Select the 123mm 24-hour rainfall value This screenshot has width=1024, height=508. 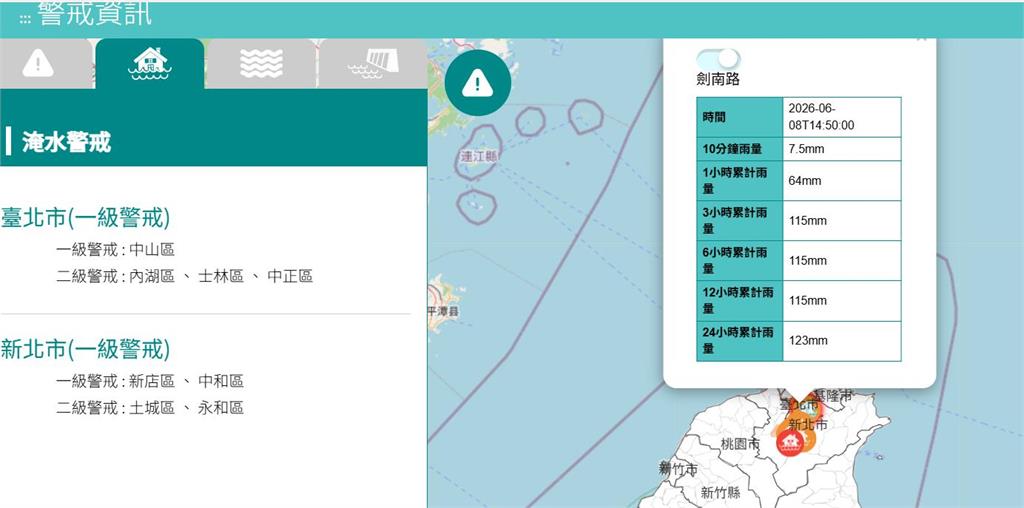[x=842, y=341]
